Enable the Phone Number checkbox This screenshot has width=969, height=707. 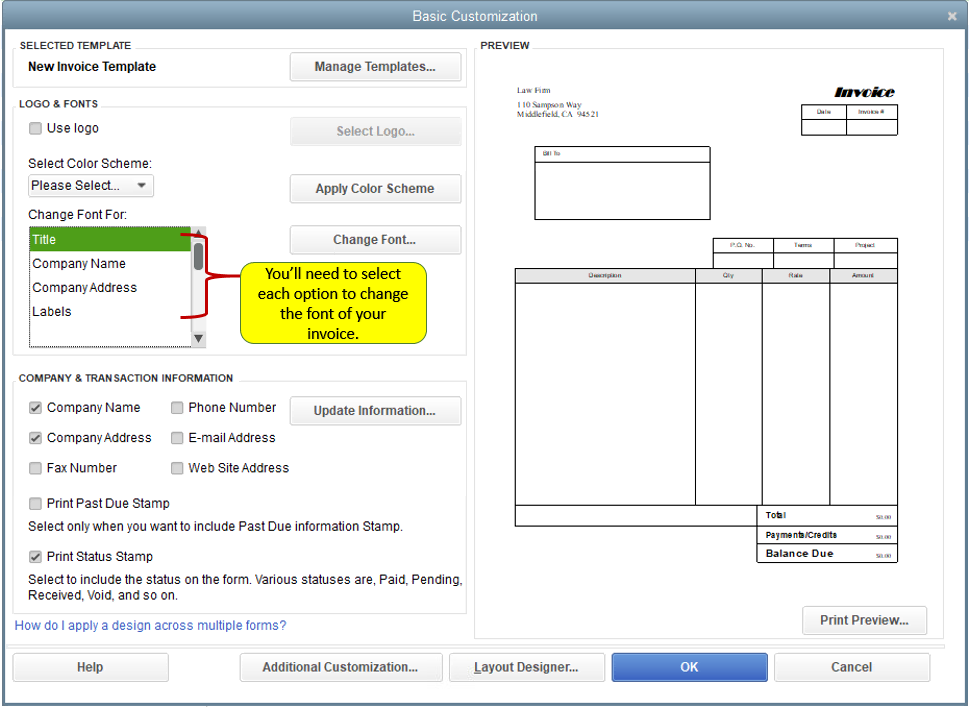pos(177,408)
